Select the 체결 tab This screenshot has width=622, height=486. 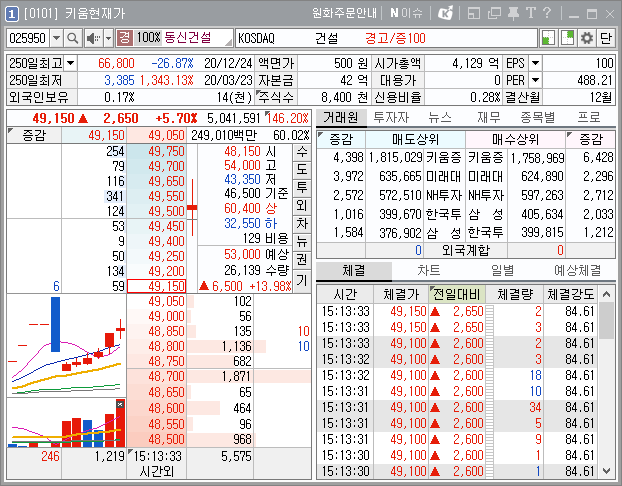point(354,271)
